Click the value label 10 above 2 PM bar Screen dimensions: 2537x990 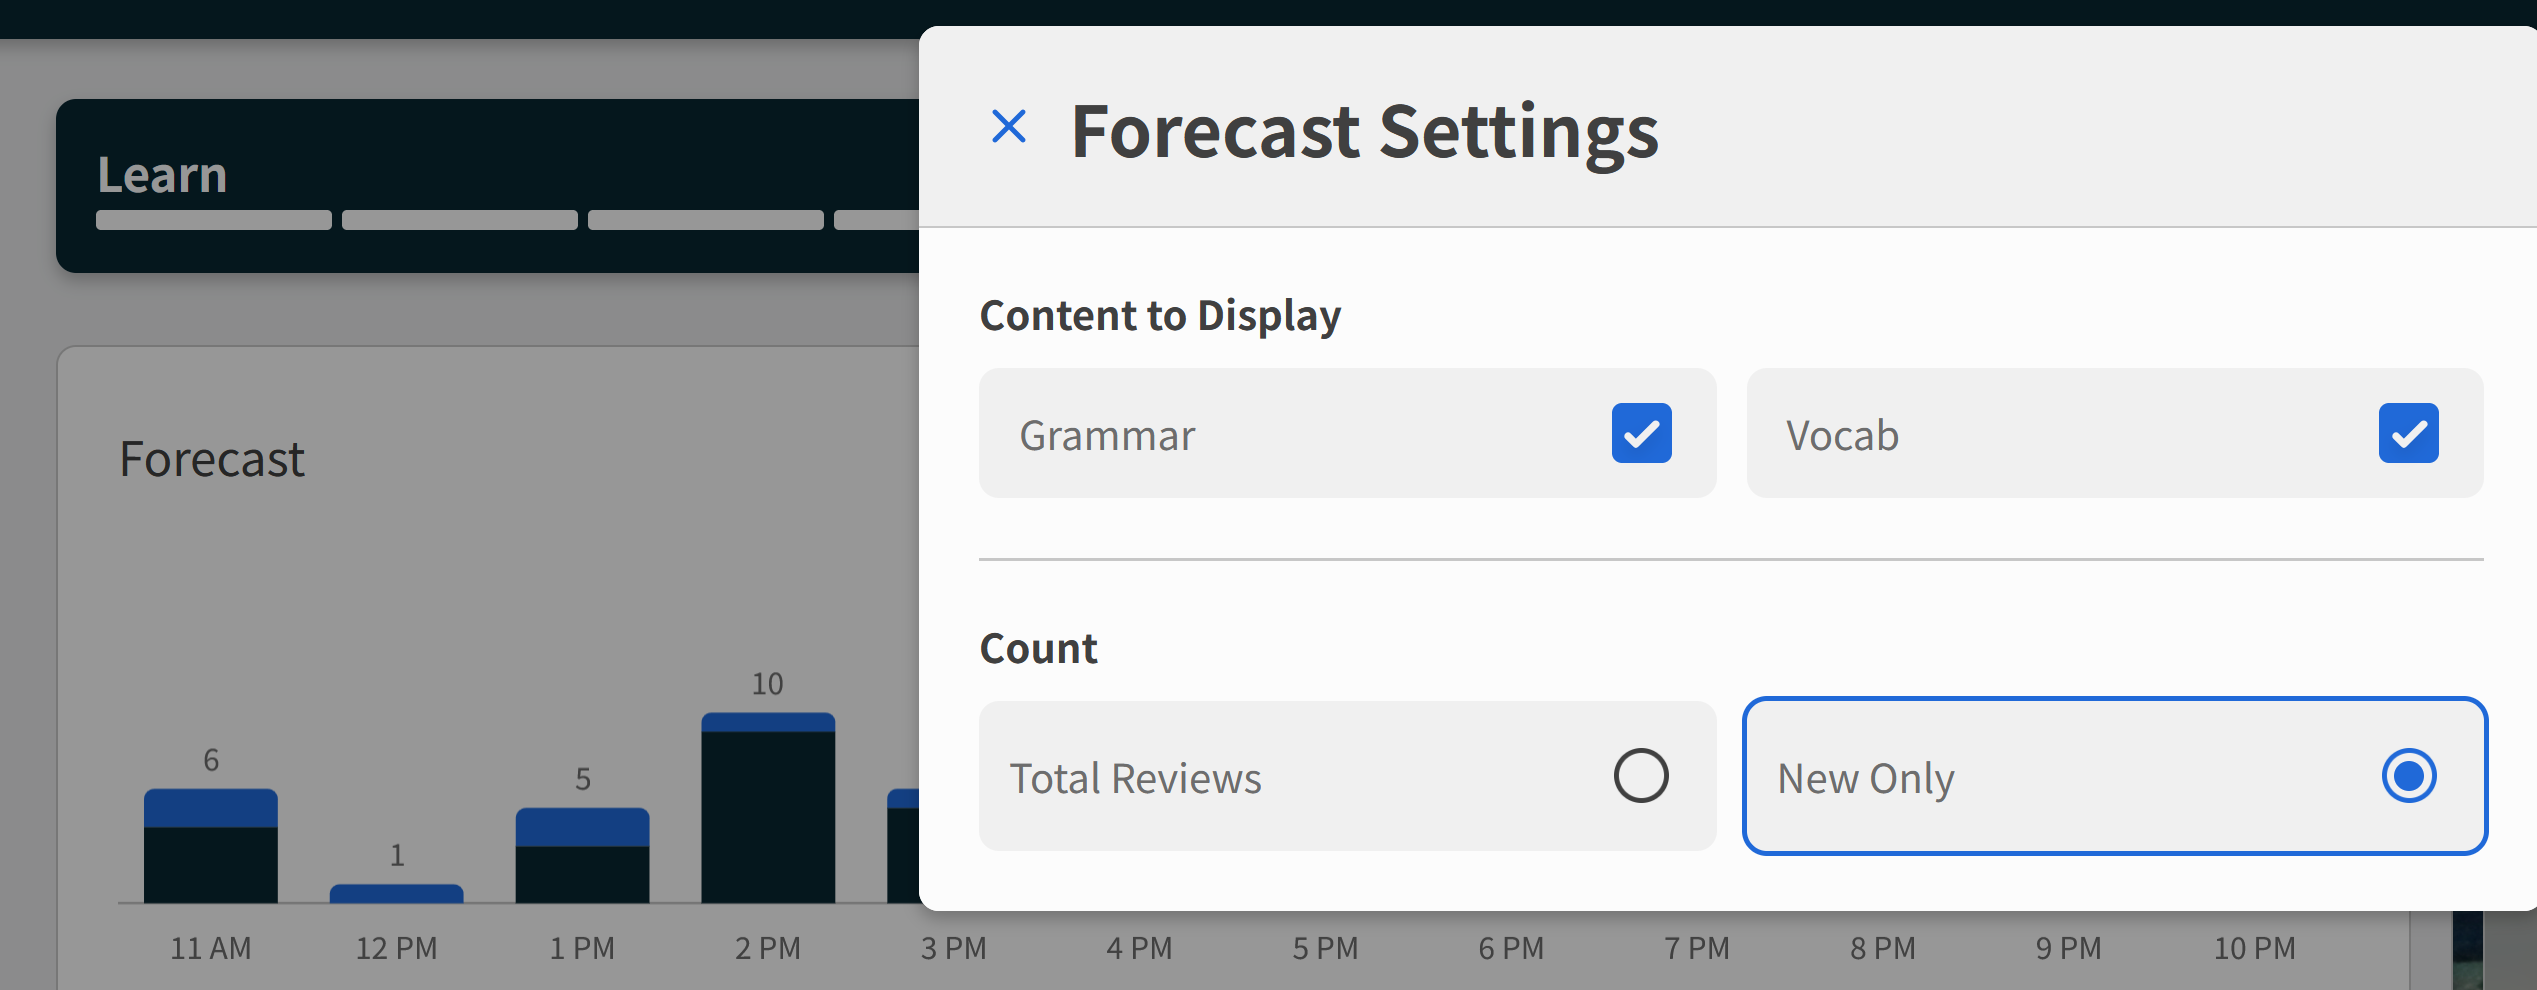coord(768,684)
